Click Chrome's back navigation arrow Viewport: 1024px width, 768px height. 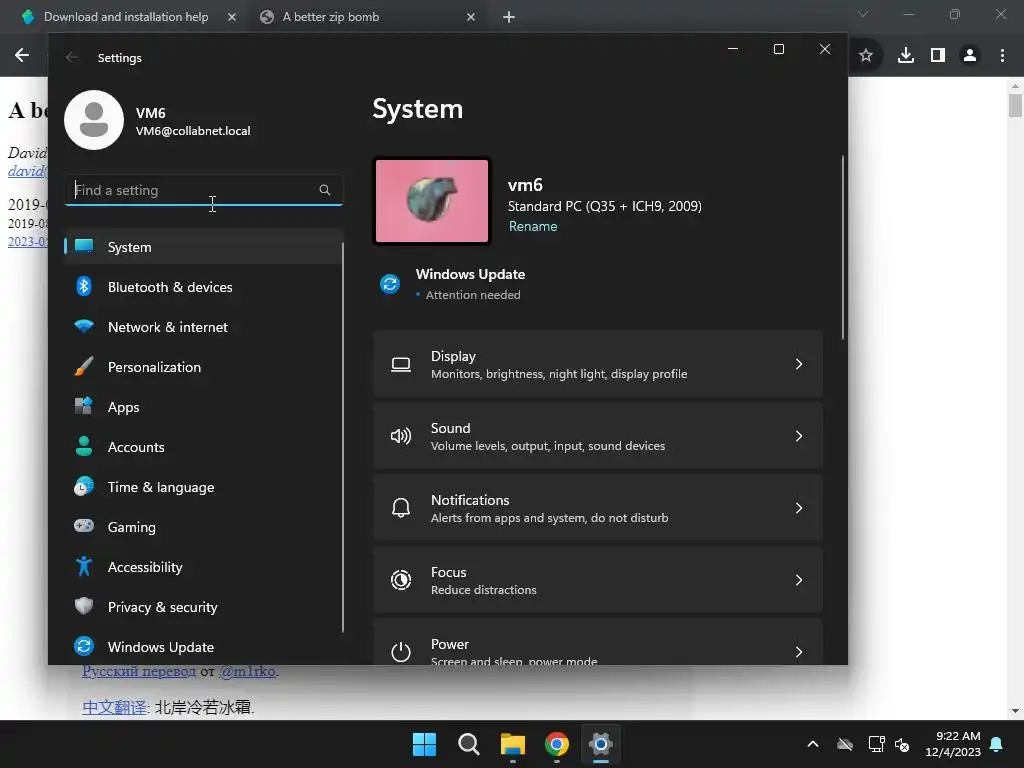(22, 56)
